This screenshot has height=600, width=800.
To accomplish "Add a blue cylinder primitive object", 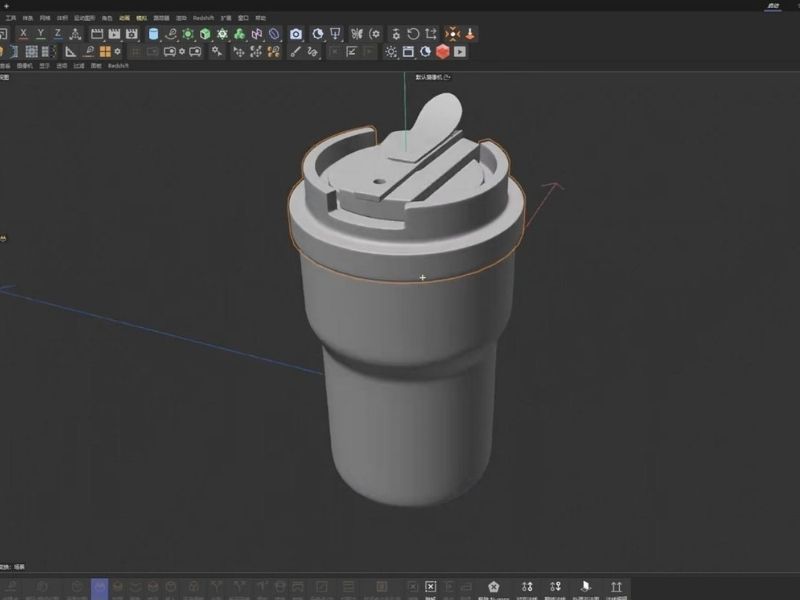I will 153,34.
